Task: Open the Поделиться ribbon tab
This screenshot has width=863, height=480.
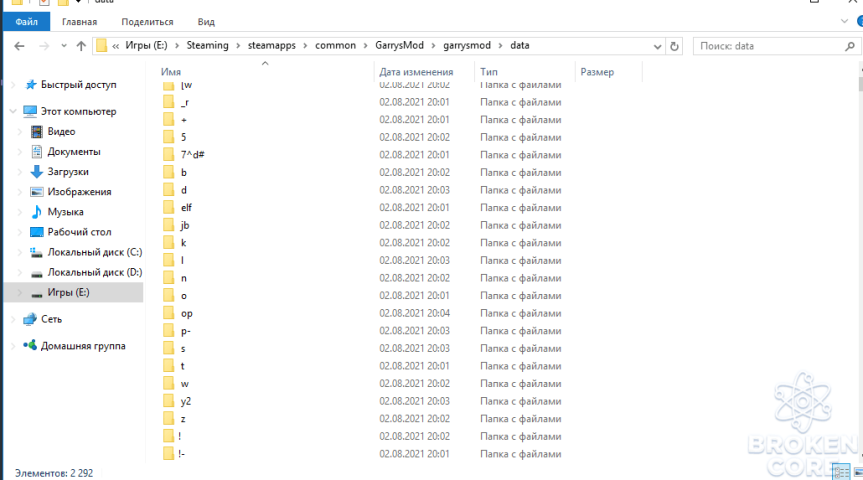Action: click(x=147, y=22)
